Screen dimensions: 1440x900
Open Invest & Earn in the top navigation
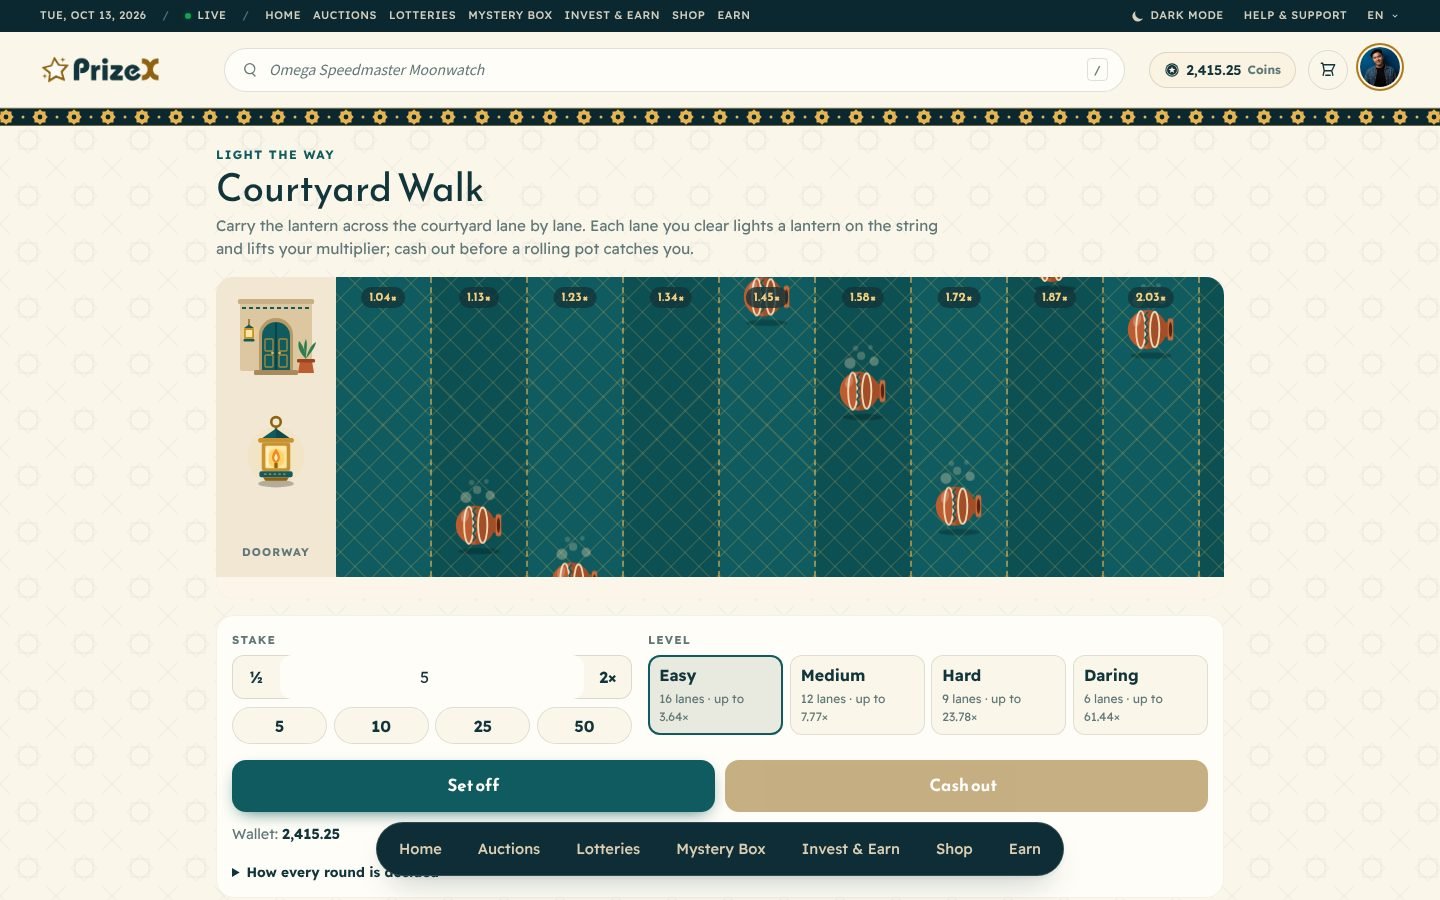[x=612, y=15]
